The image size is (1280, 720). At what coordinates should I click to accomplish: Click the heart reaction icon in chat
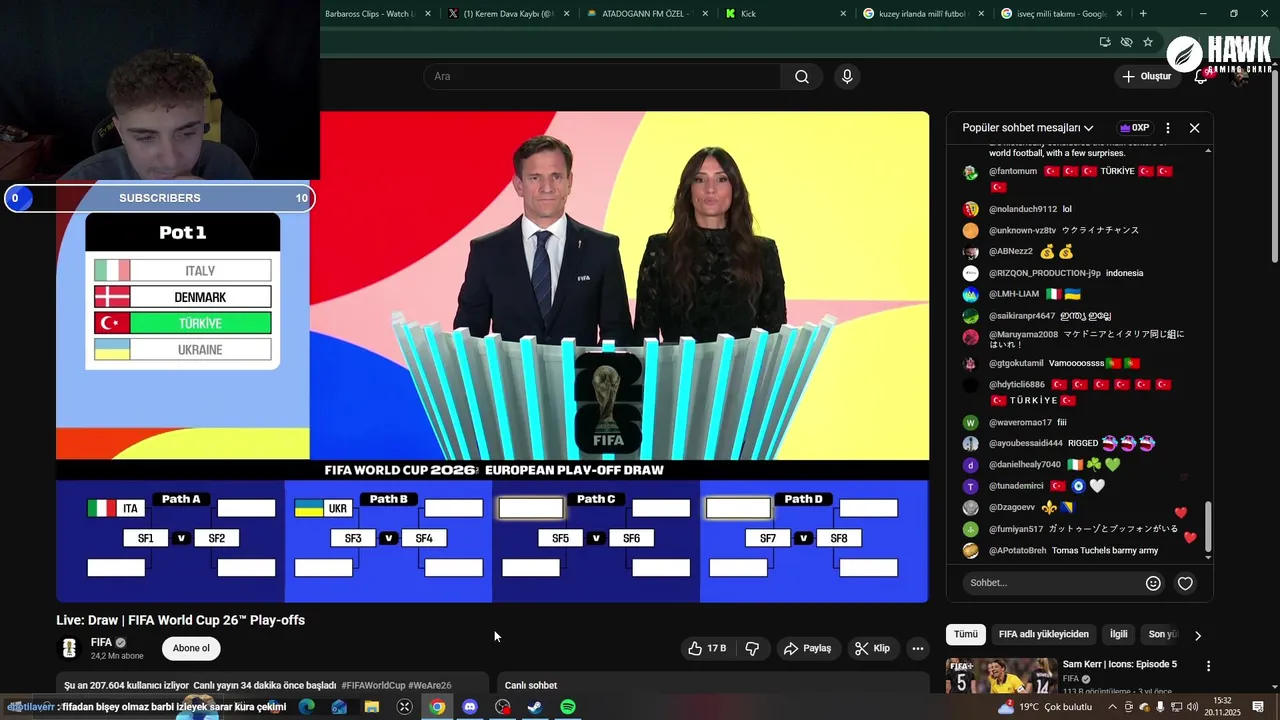[x=1185, y=583]
